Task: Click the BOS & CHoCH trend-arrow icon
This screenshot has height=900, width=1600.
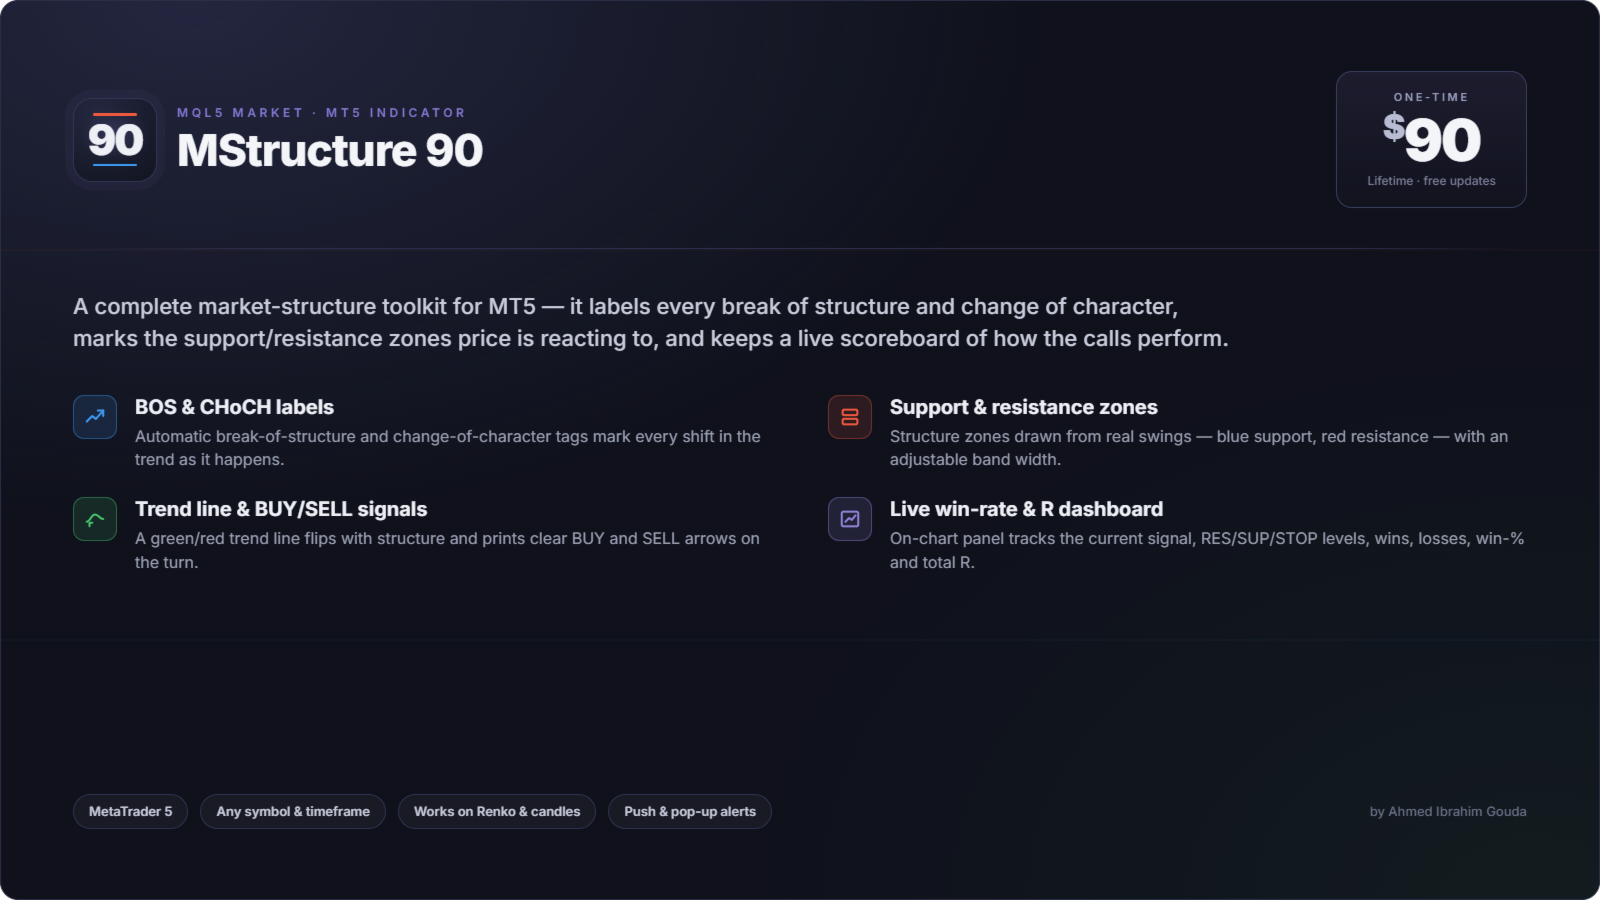Action: pos(95,417)
